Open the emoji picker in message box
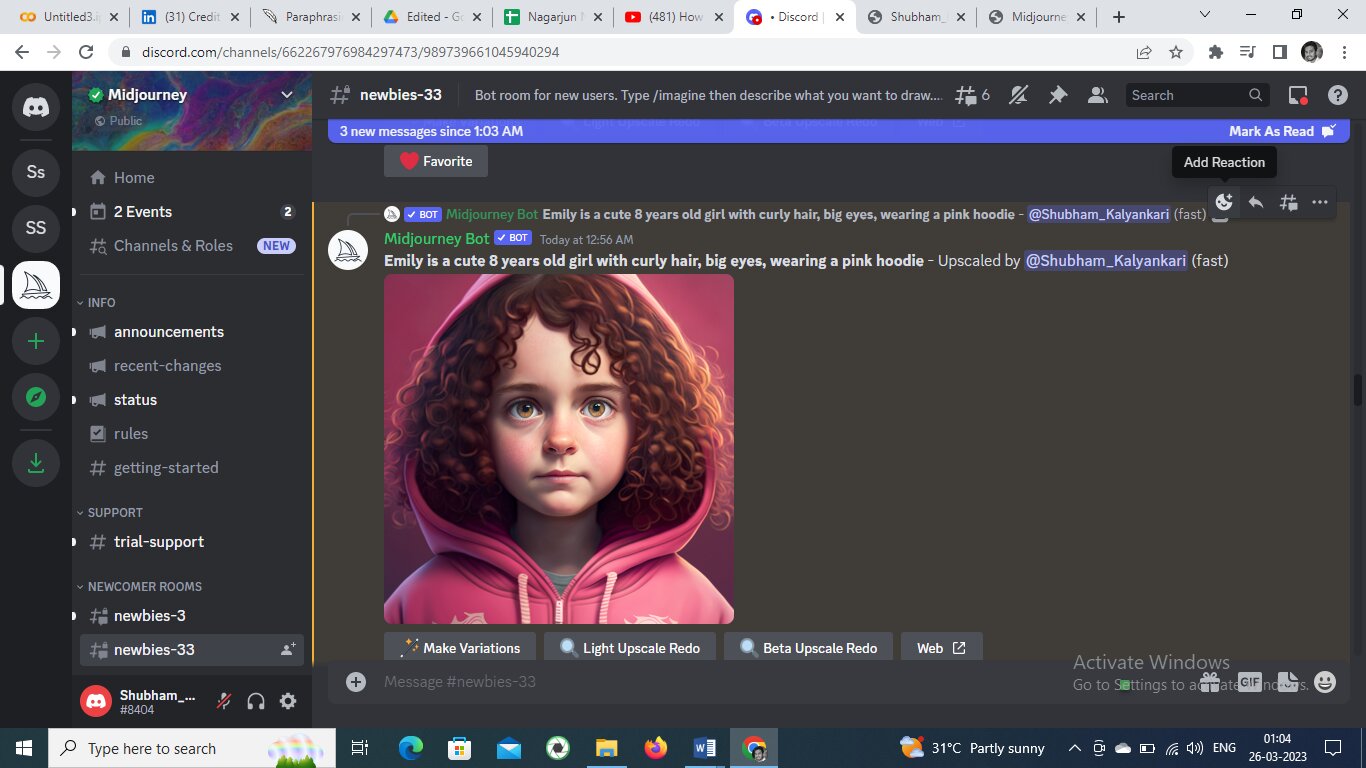Screen dimensions: 1366x768 (x=1325, y=682)
